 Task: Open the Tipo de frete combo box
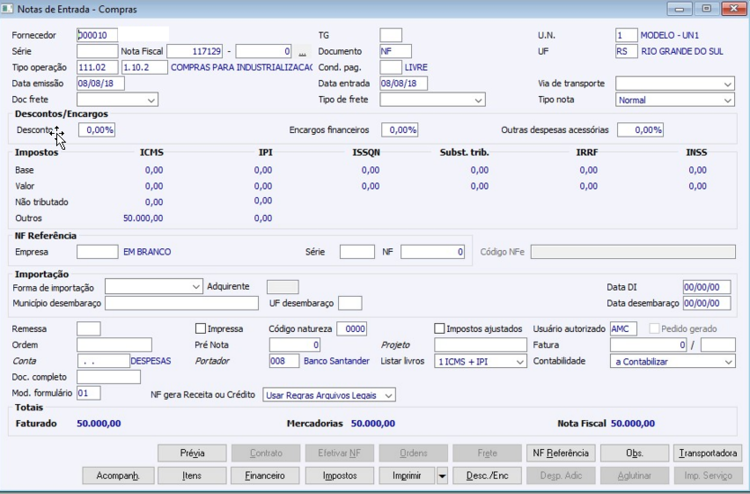[x=432, y=99]
